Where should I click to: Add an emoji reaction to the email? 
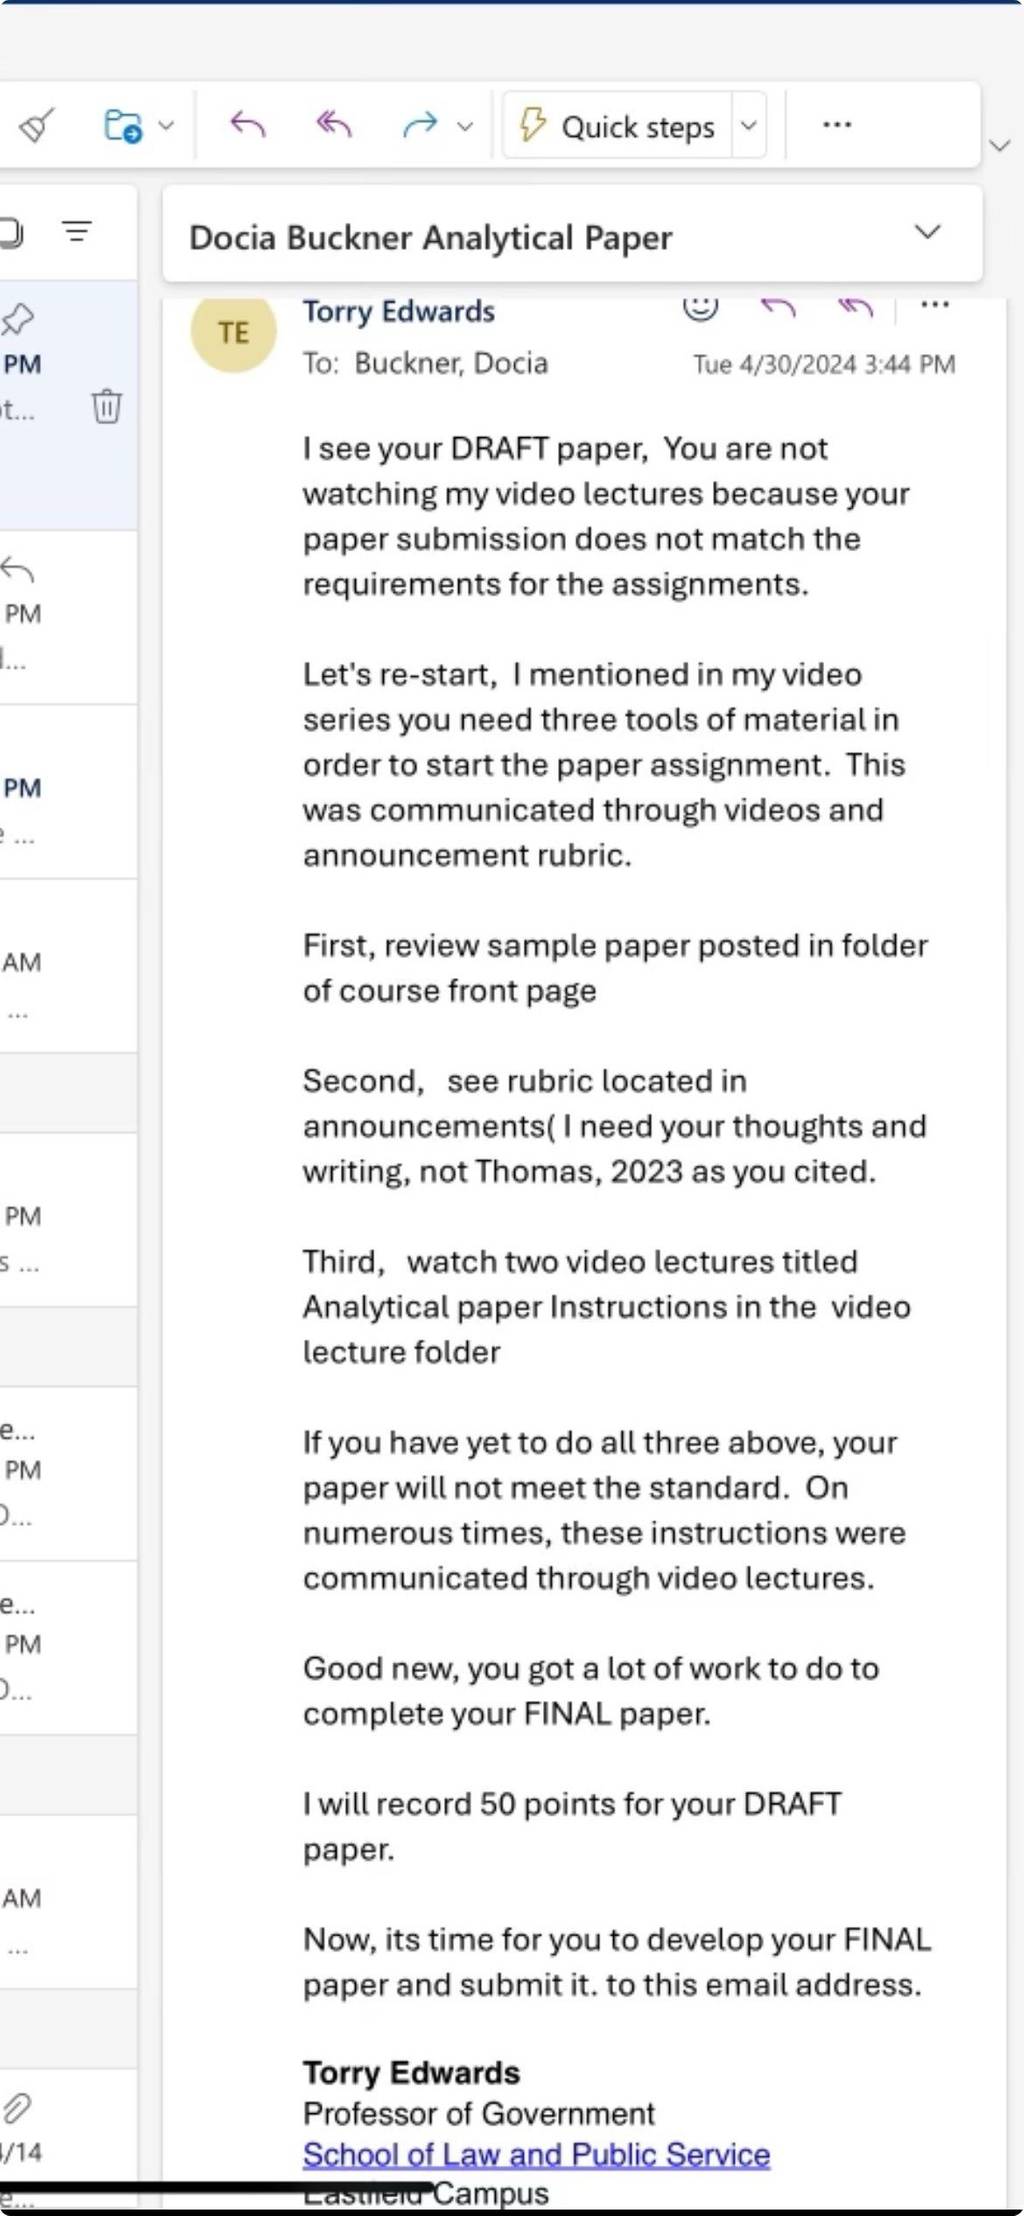700,307
